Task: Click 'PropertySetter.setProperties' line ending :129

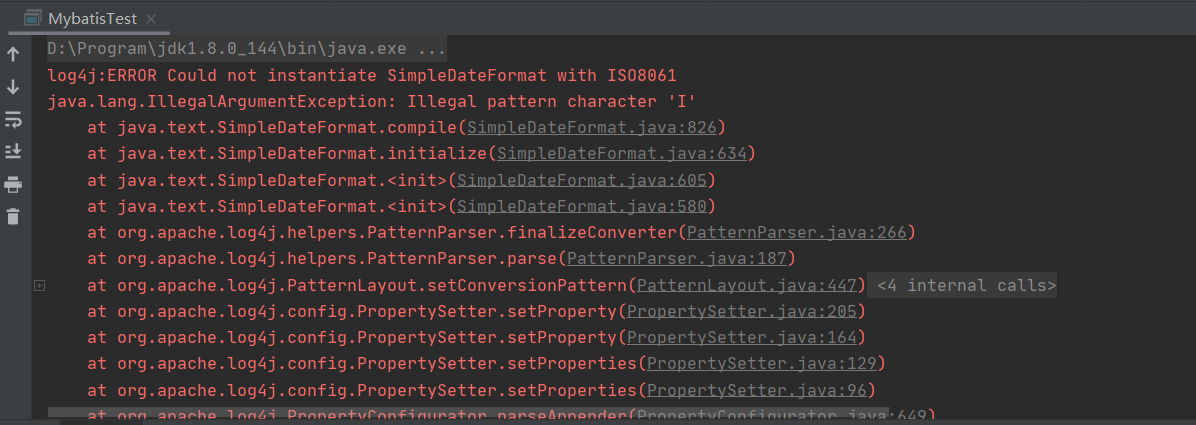Action: [x=487, y=364]
